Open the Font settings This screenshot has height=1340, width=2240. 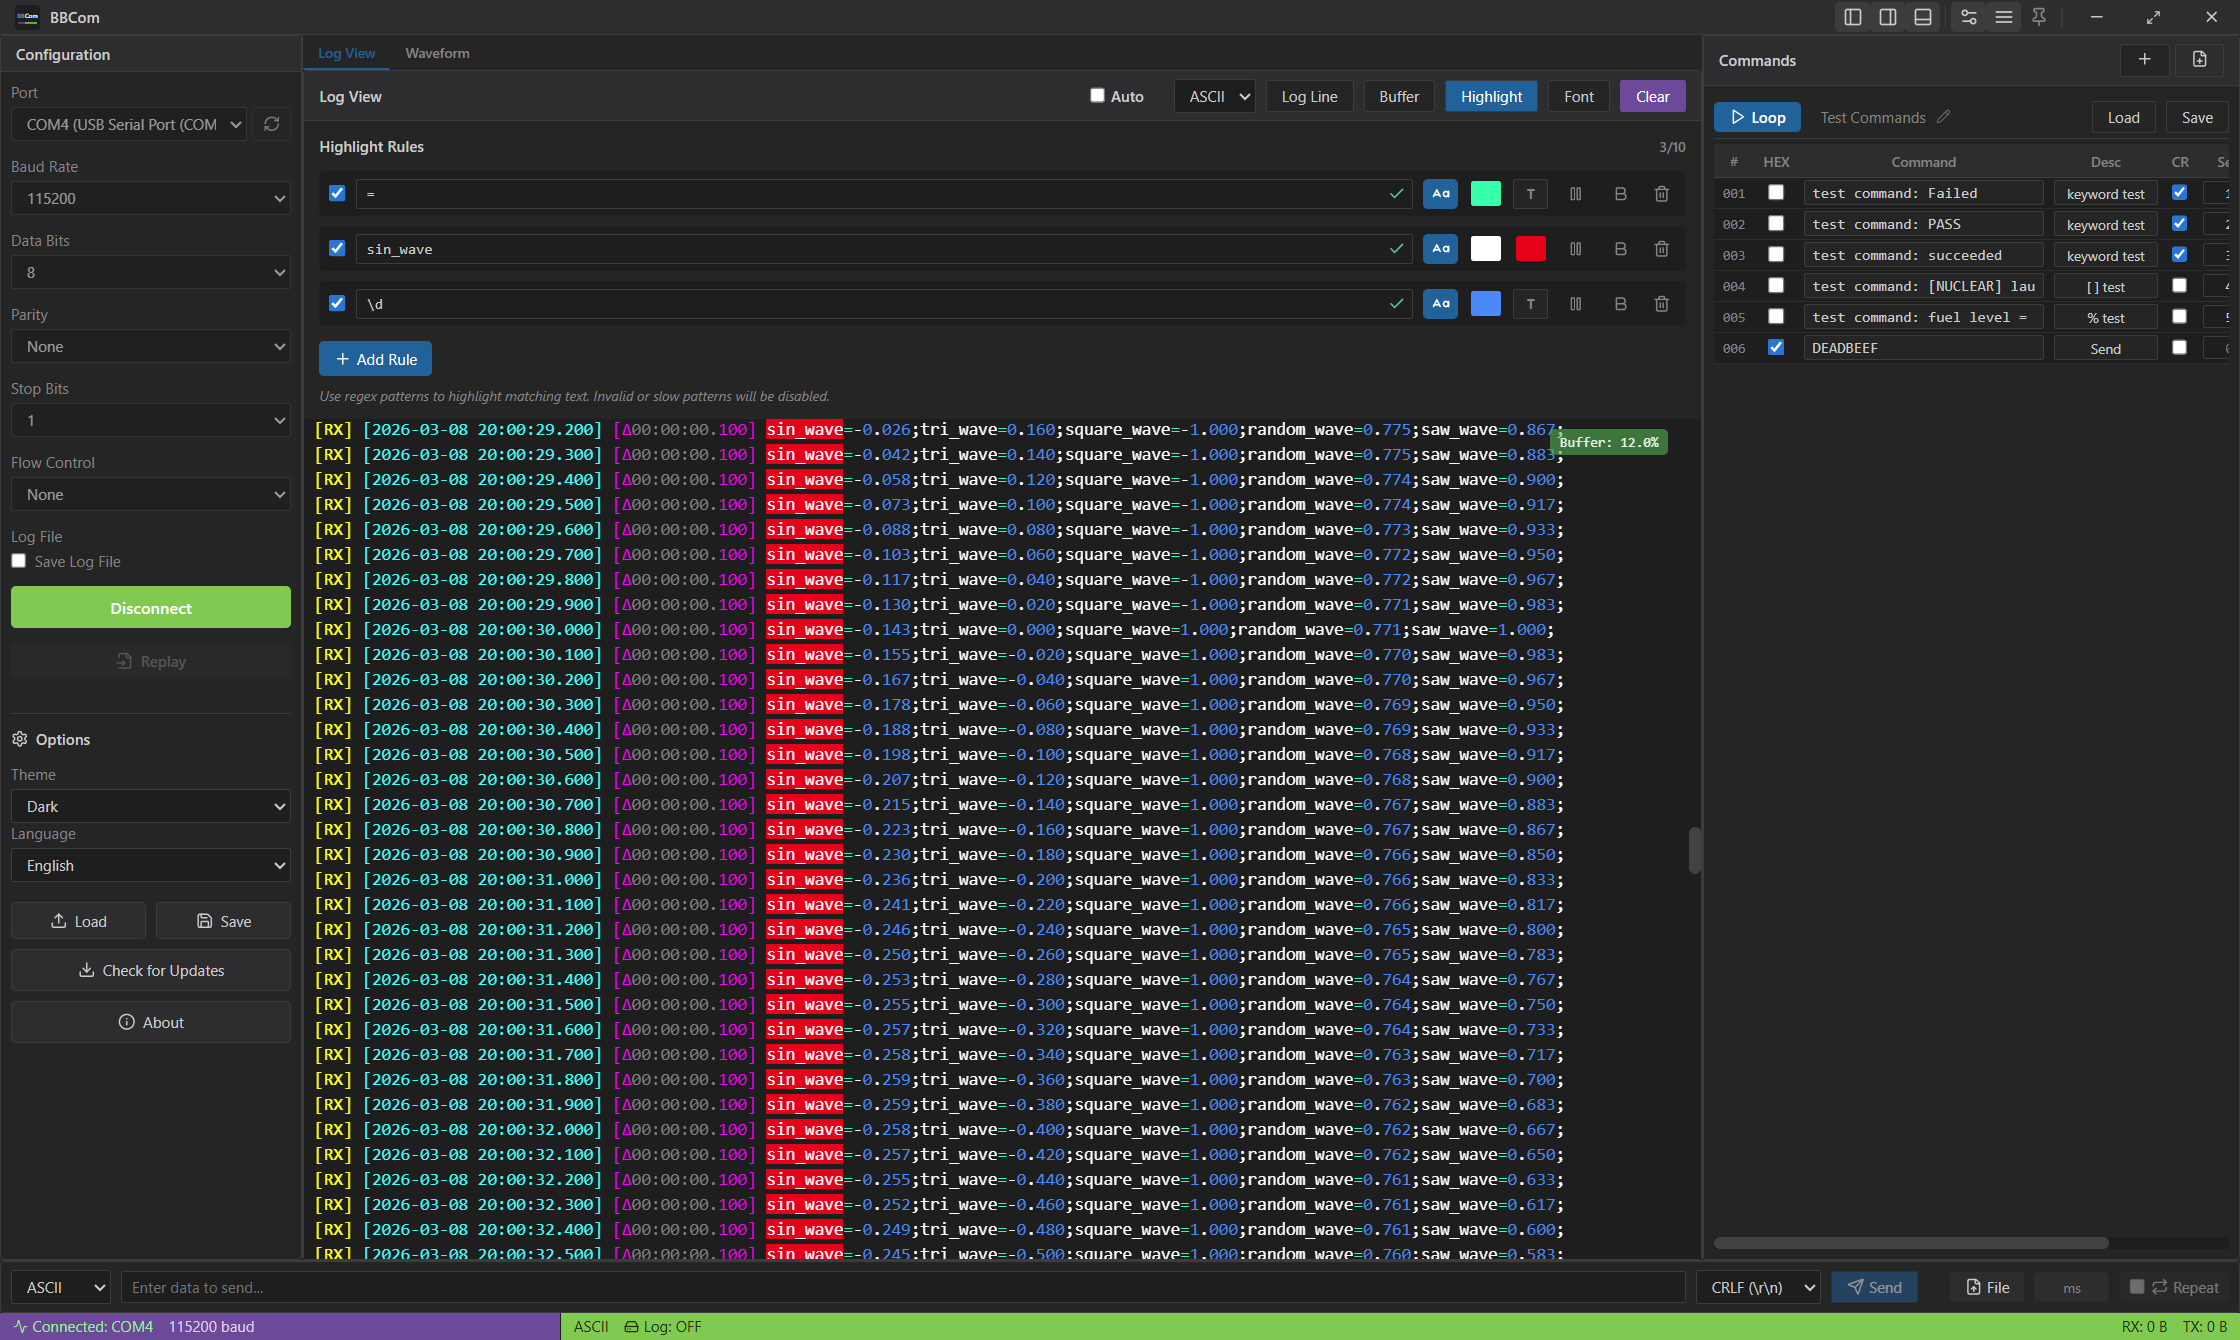click(1579, 96)
